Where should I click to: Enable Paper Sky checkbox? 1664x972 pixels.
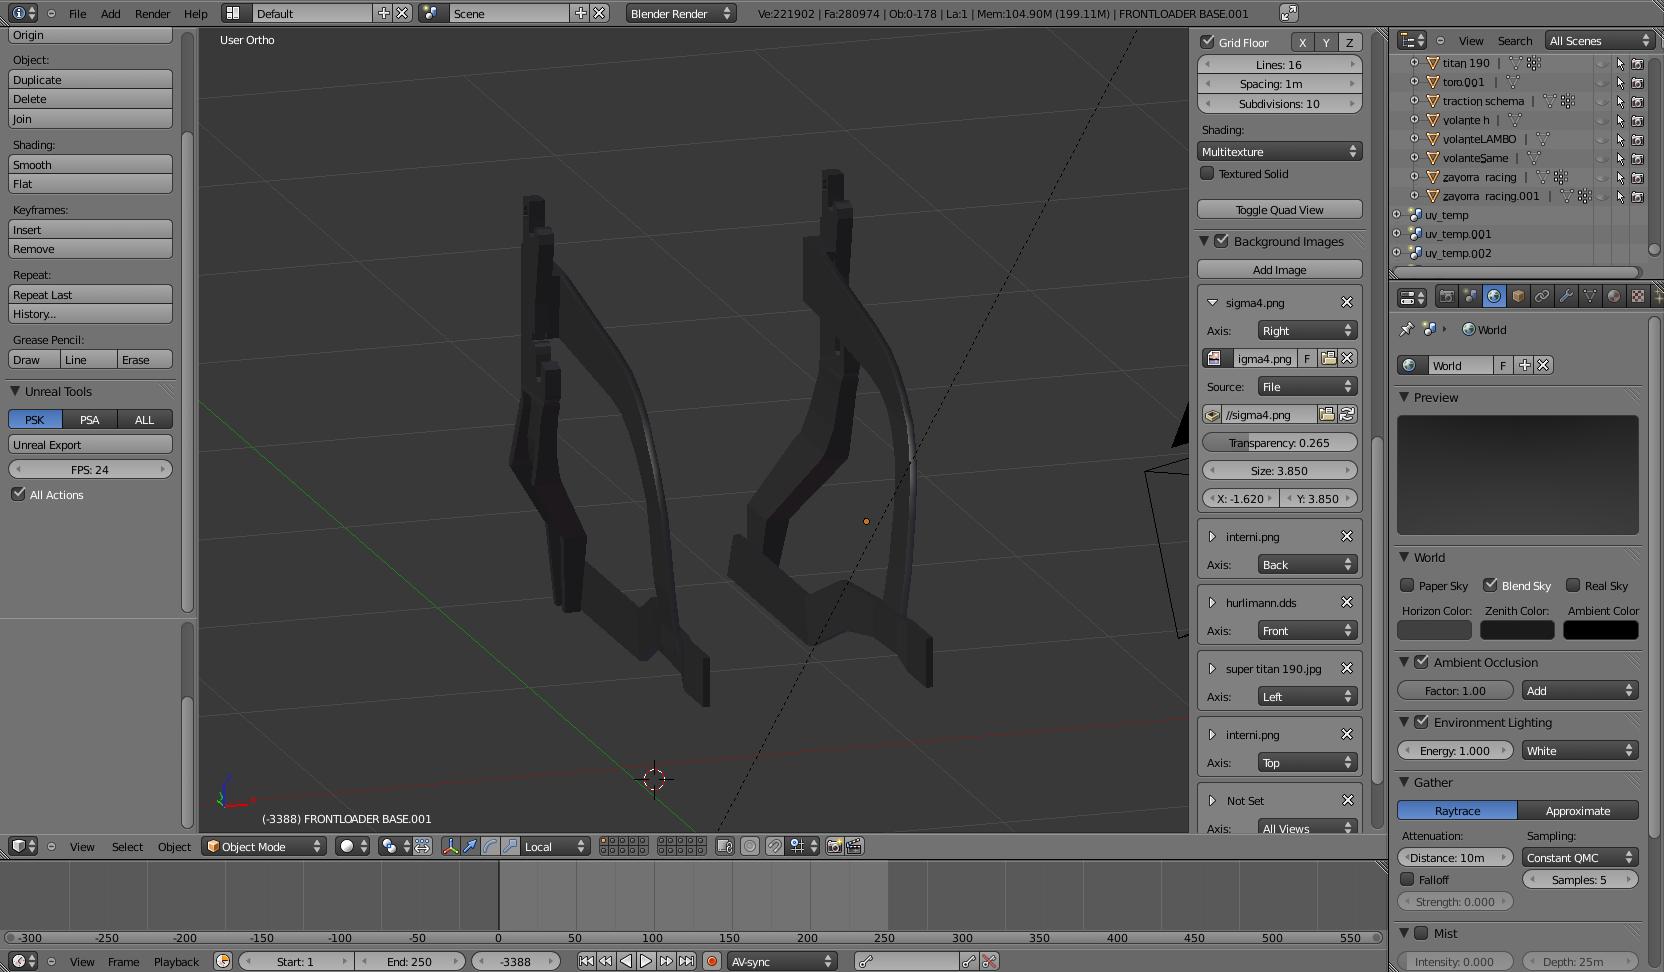click(1407, 585)
